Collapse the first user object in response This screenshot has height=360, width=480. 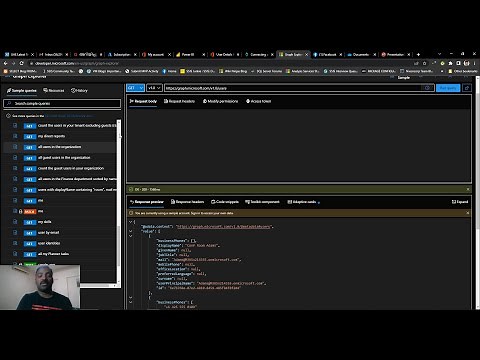coord(130,236)
